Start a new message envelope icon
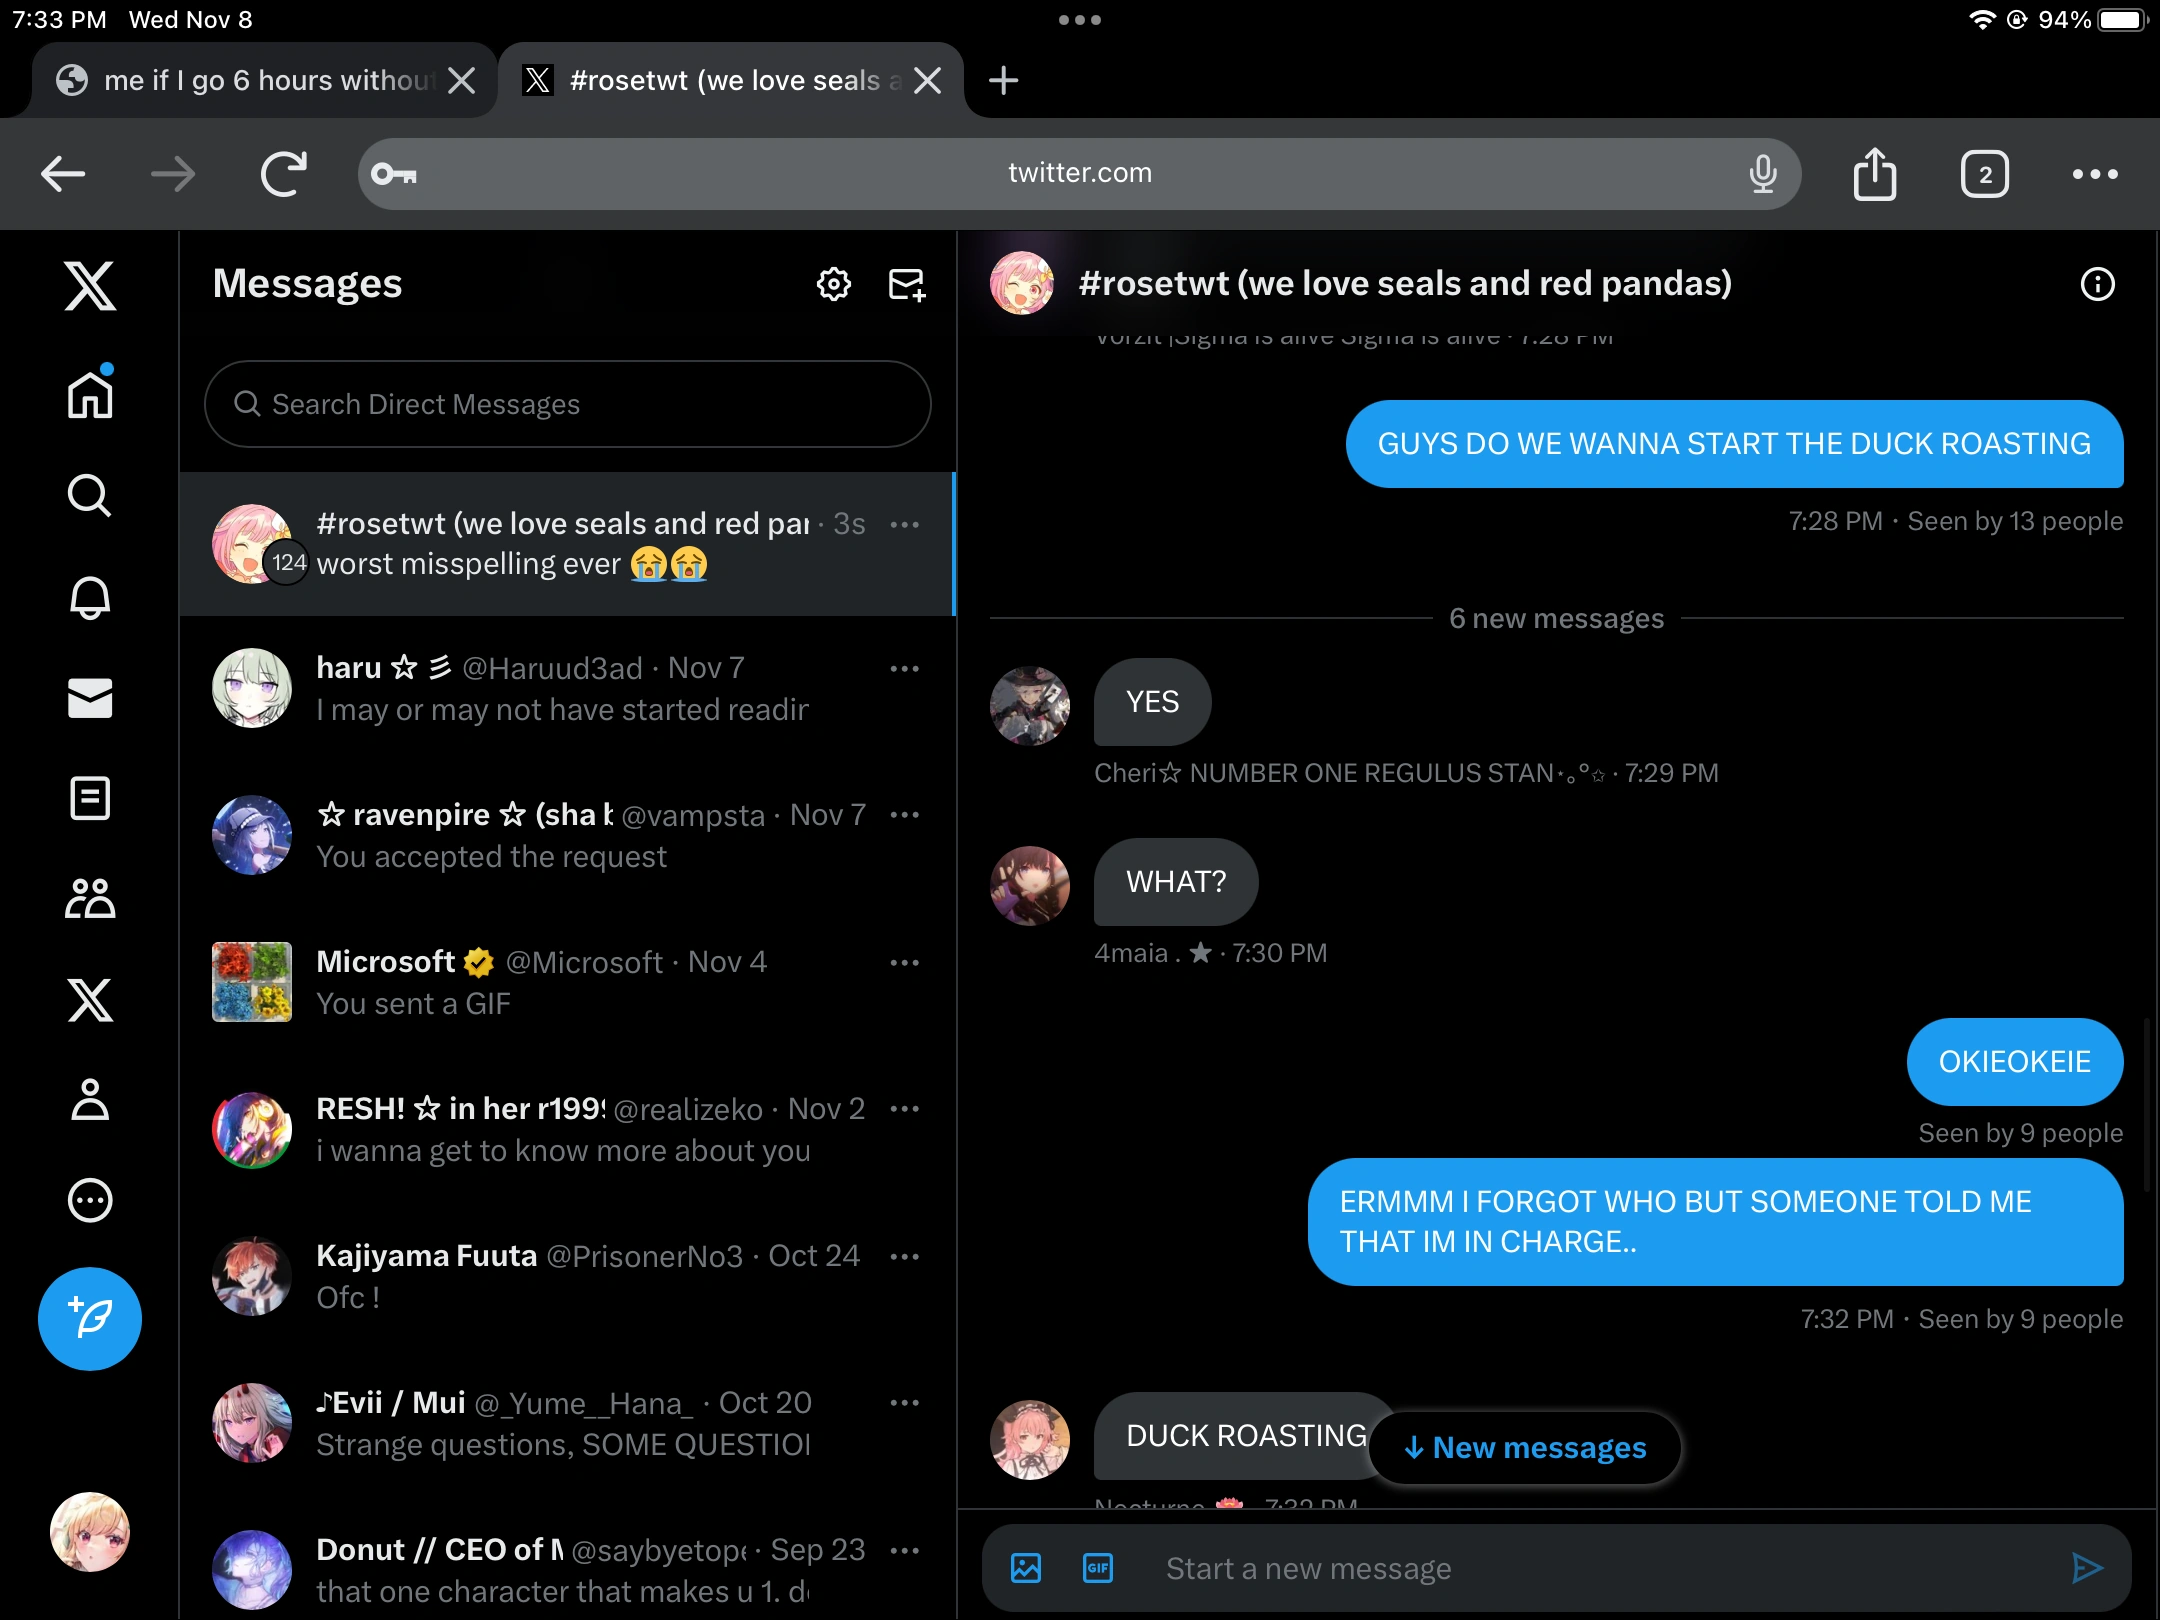Image resolution: width=2160 pixels, height=1620 pixels. (907, 284)
